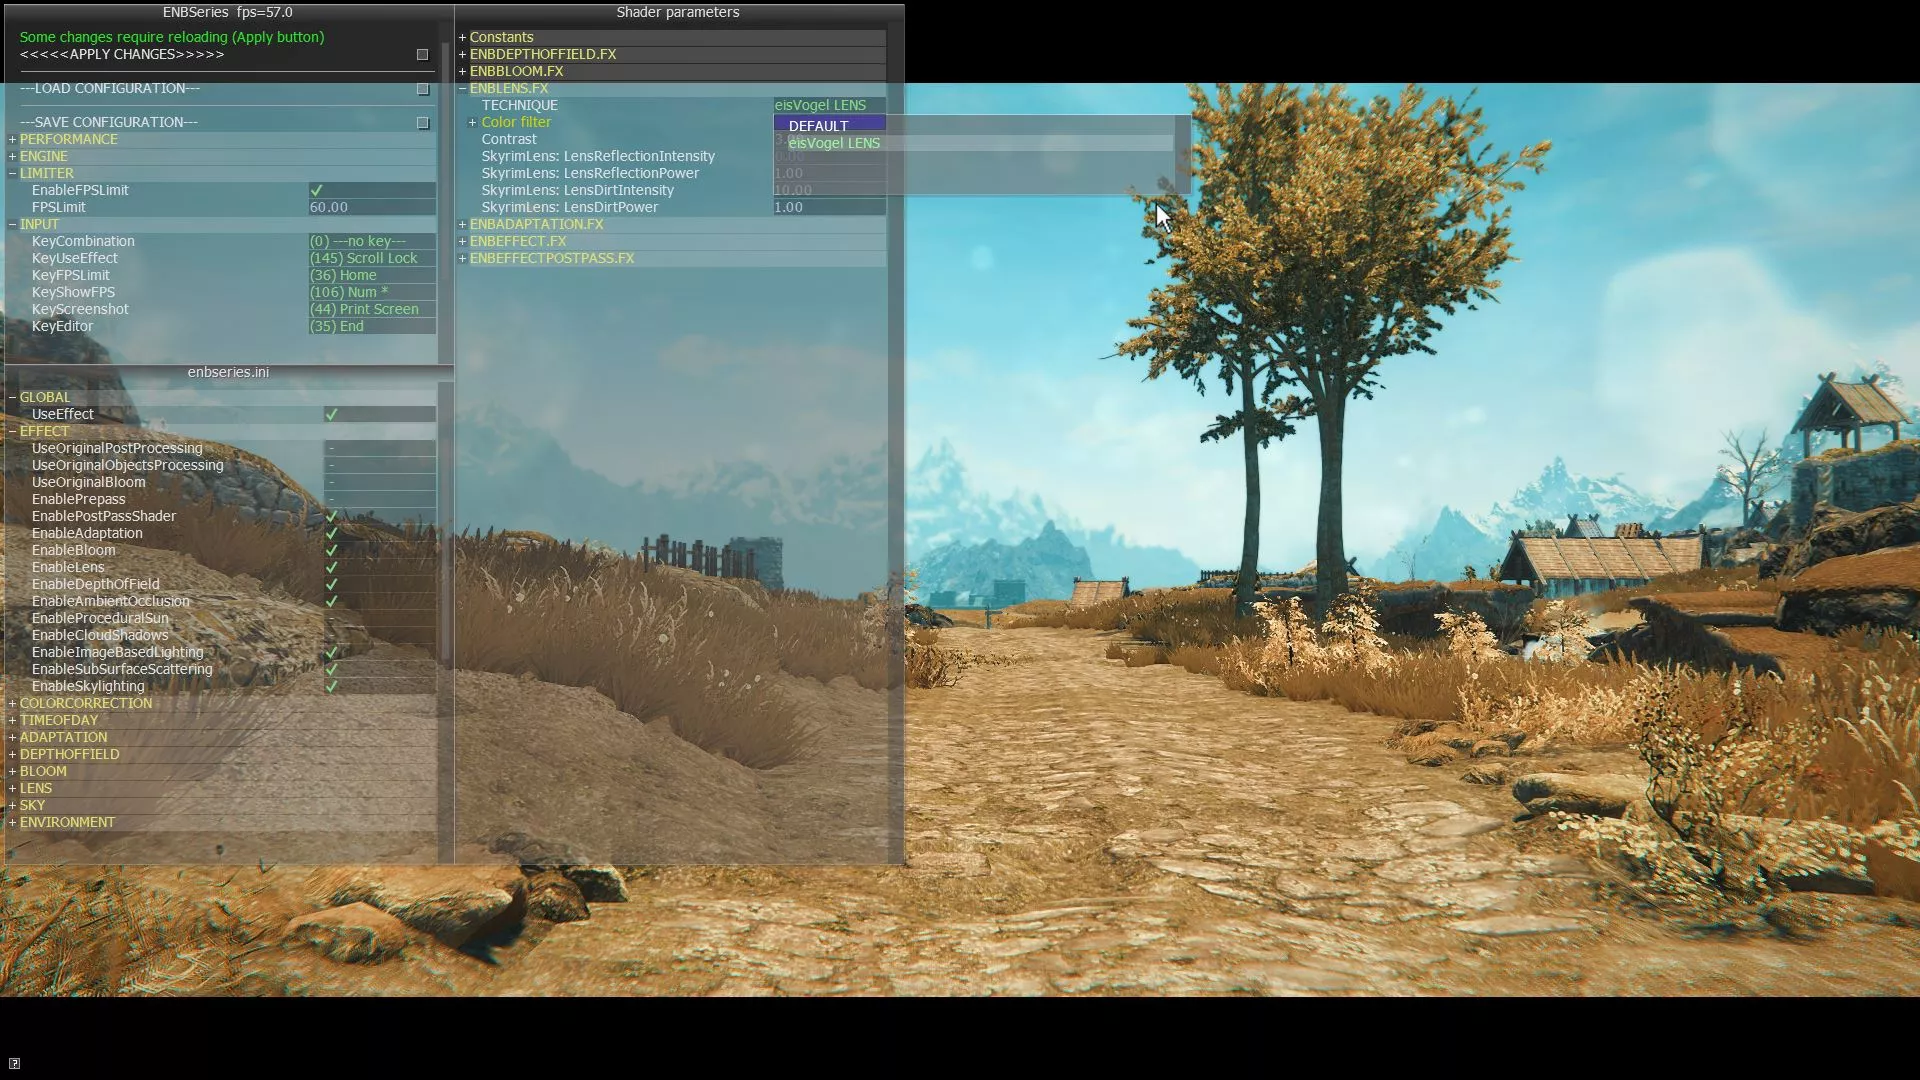Change KeyShowFPS Num * binding
The image size is (1920, 1080).
click(371, 292)
